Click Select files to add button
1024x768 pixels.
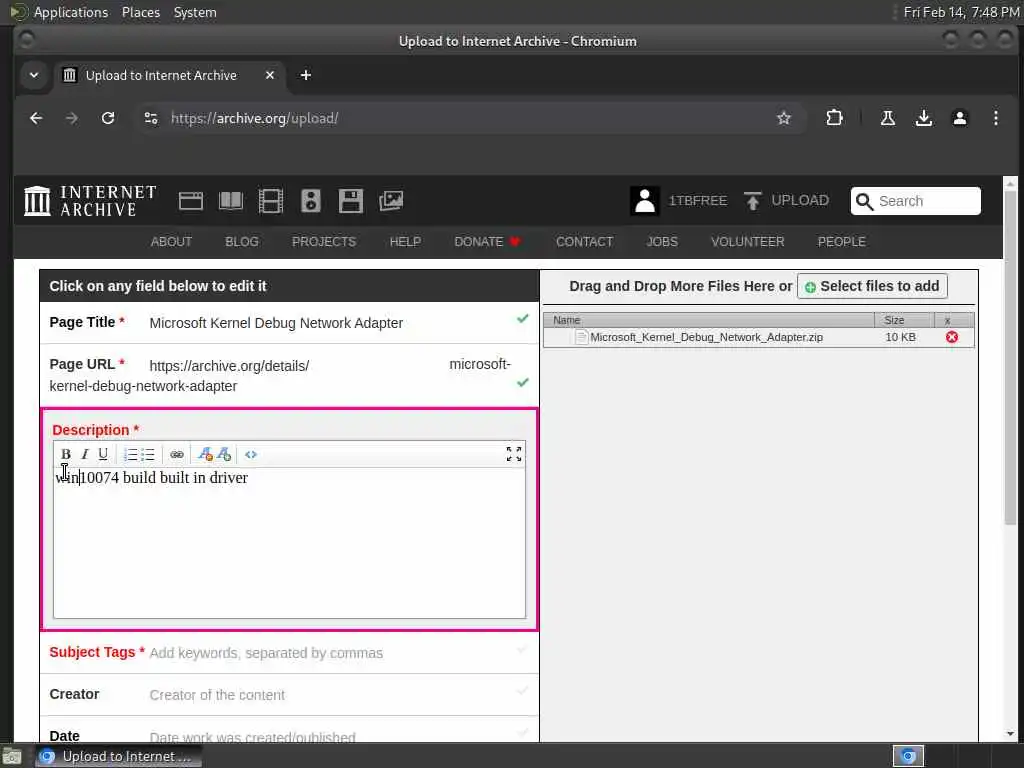[872, 286]
